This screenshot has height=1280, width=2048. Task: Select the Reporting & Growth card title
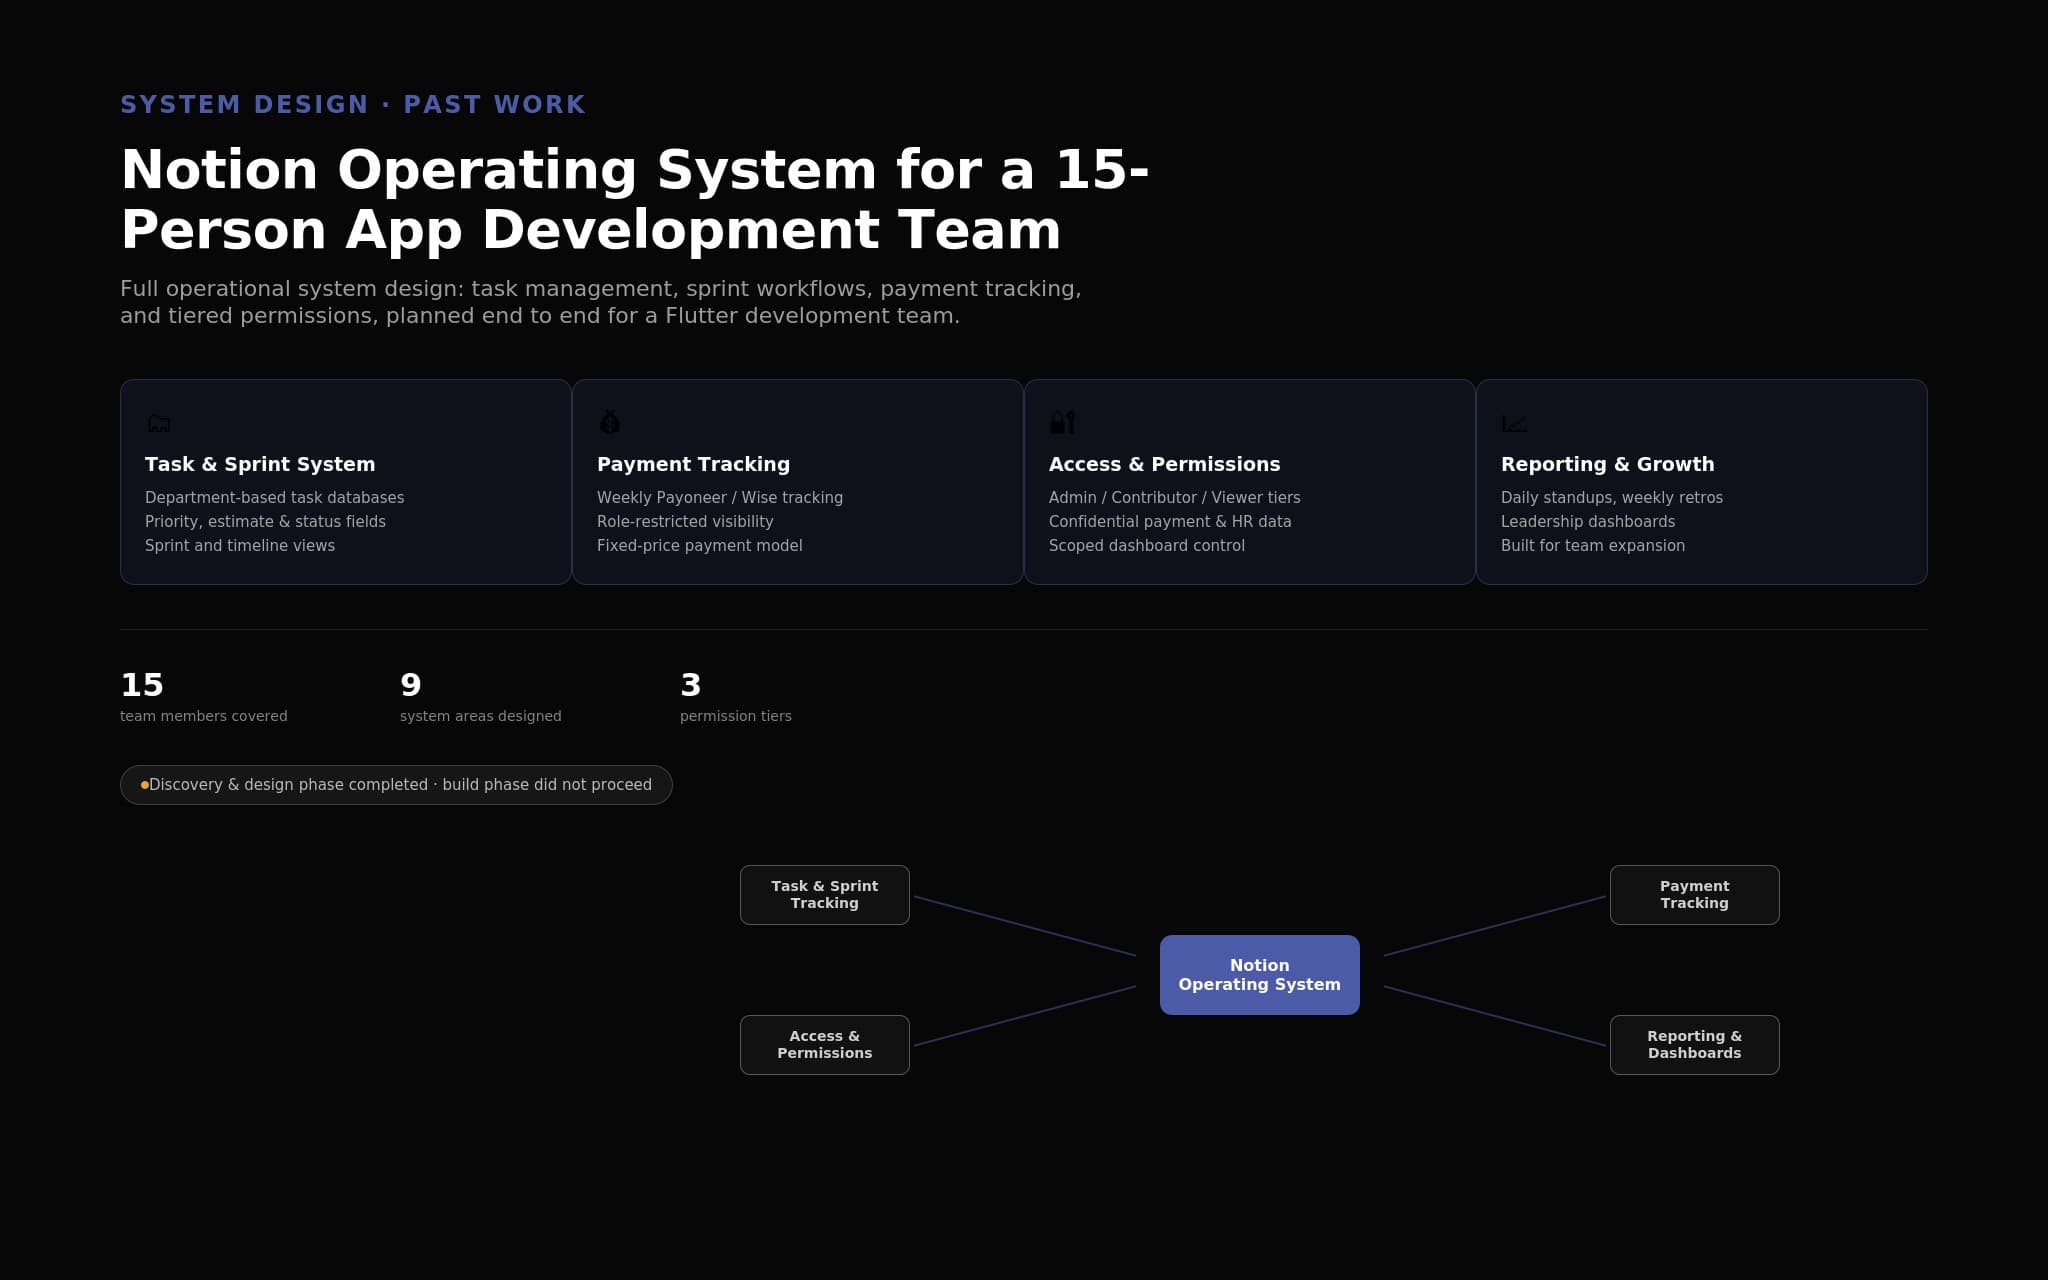click(1607, 464)
